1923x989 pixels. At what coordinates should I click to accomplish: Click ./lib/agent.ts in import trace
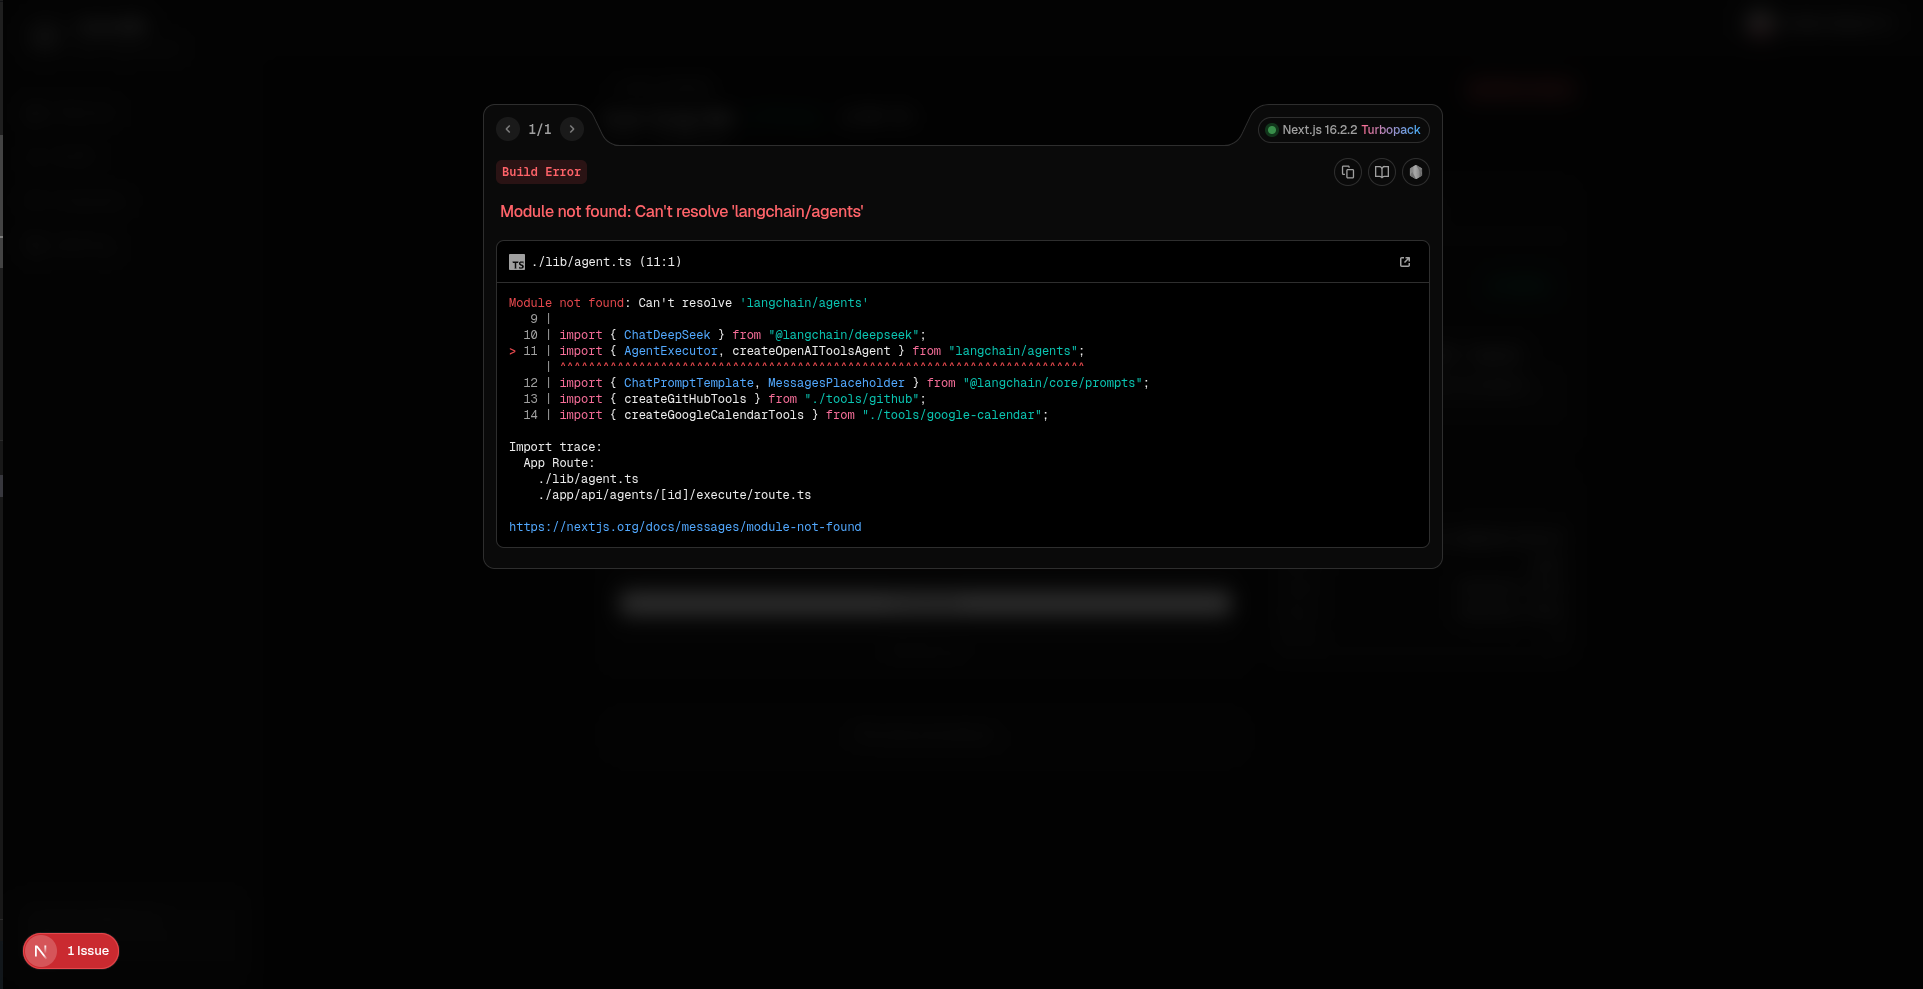pyautogui.click(x=588, y=479)
